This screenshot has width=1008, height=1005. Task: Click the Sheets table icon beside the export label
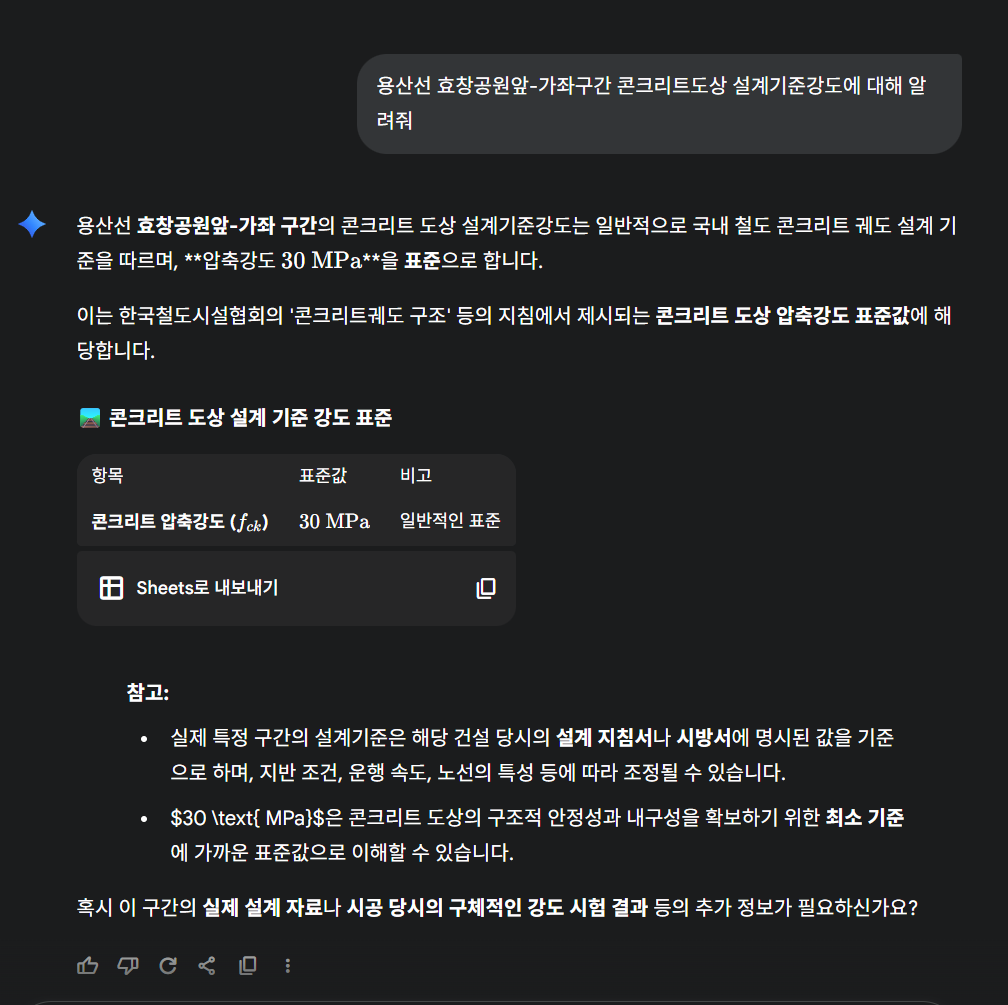tap(110, 588)
